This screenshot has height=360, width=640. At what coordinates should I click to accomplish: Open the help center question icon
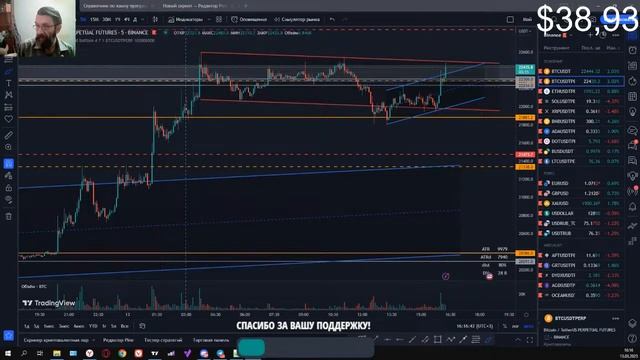click(x=632, y=338)
